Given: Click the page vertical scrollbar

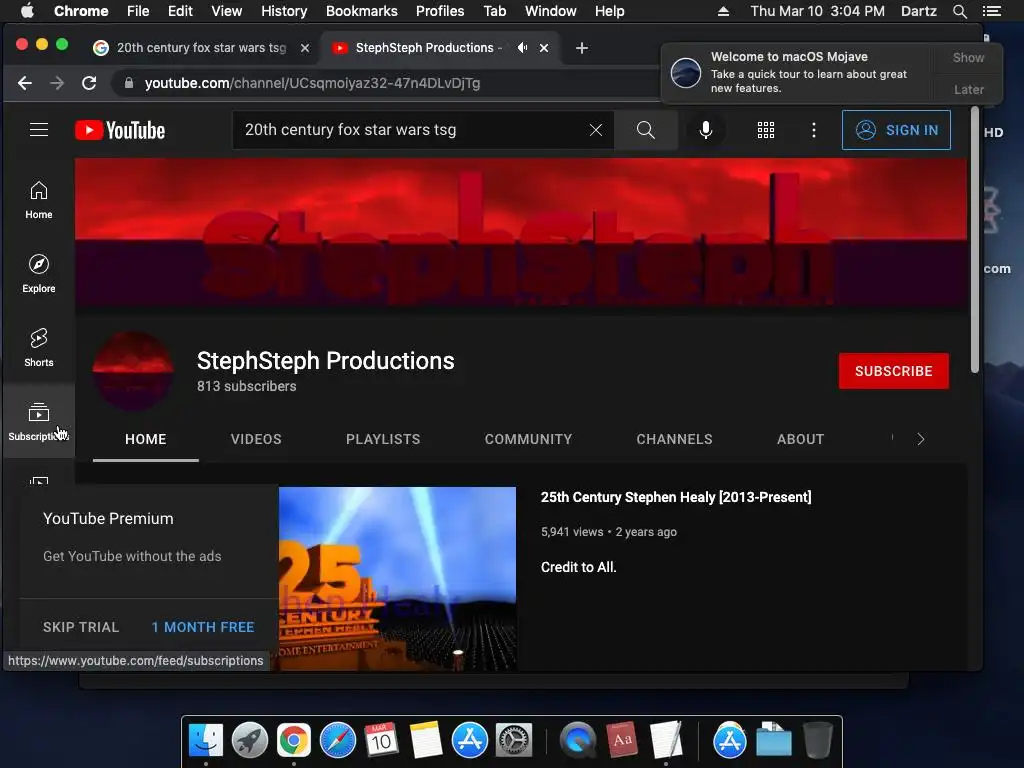Looking at the screenshot, I should (x=974, y=240).
